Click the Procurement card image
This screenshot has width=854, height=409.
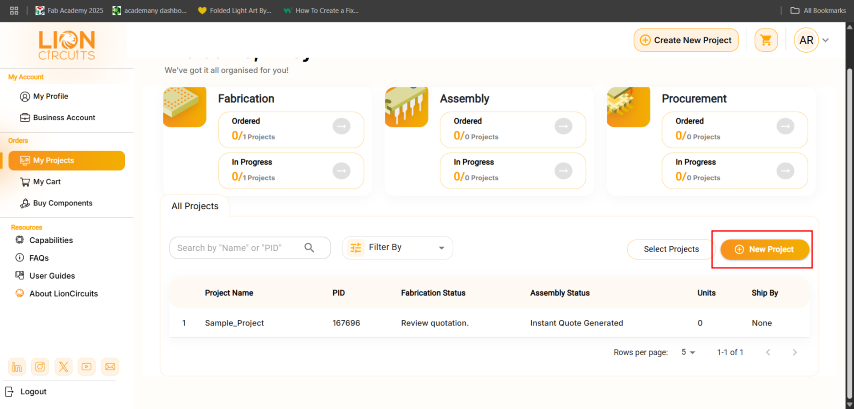[629, 107]
